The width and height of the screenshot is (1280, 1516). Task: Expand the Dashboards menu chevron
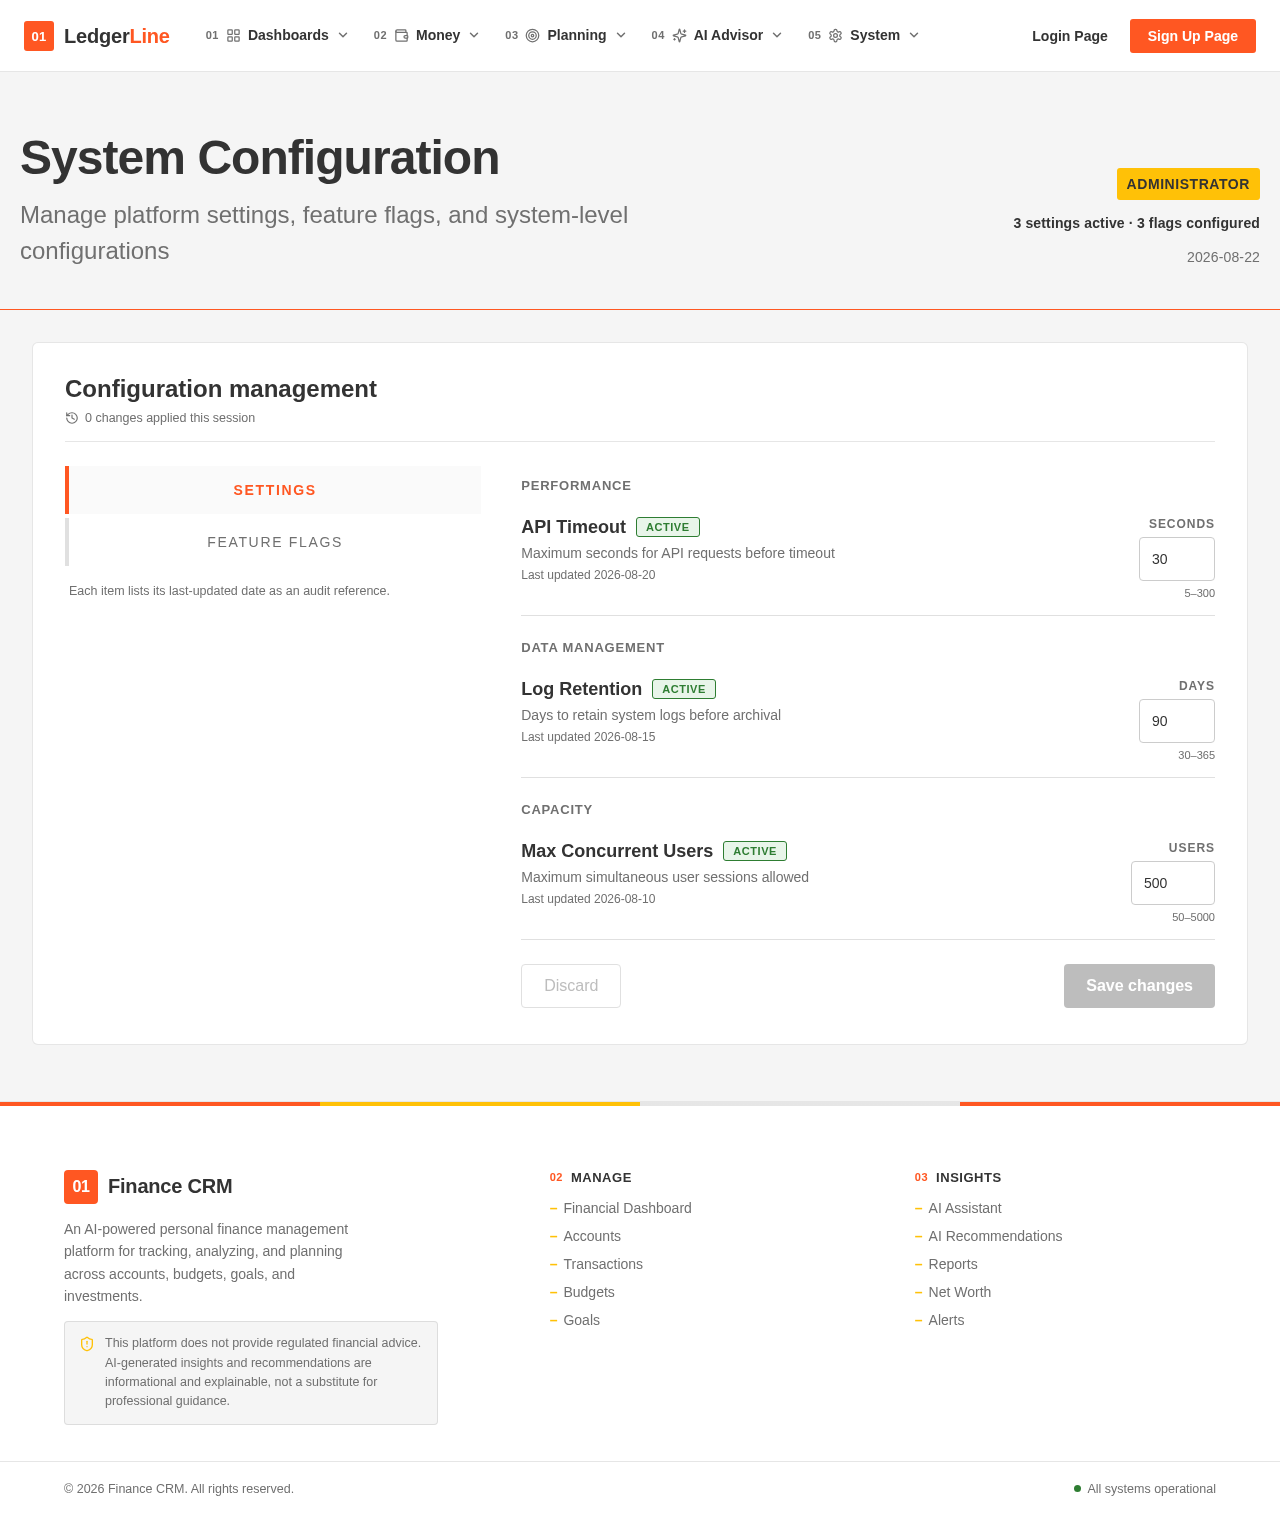click(343, 35)
